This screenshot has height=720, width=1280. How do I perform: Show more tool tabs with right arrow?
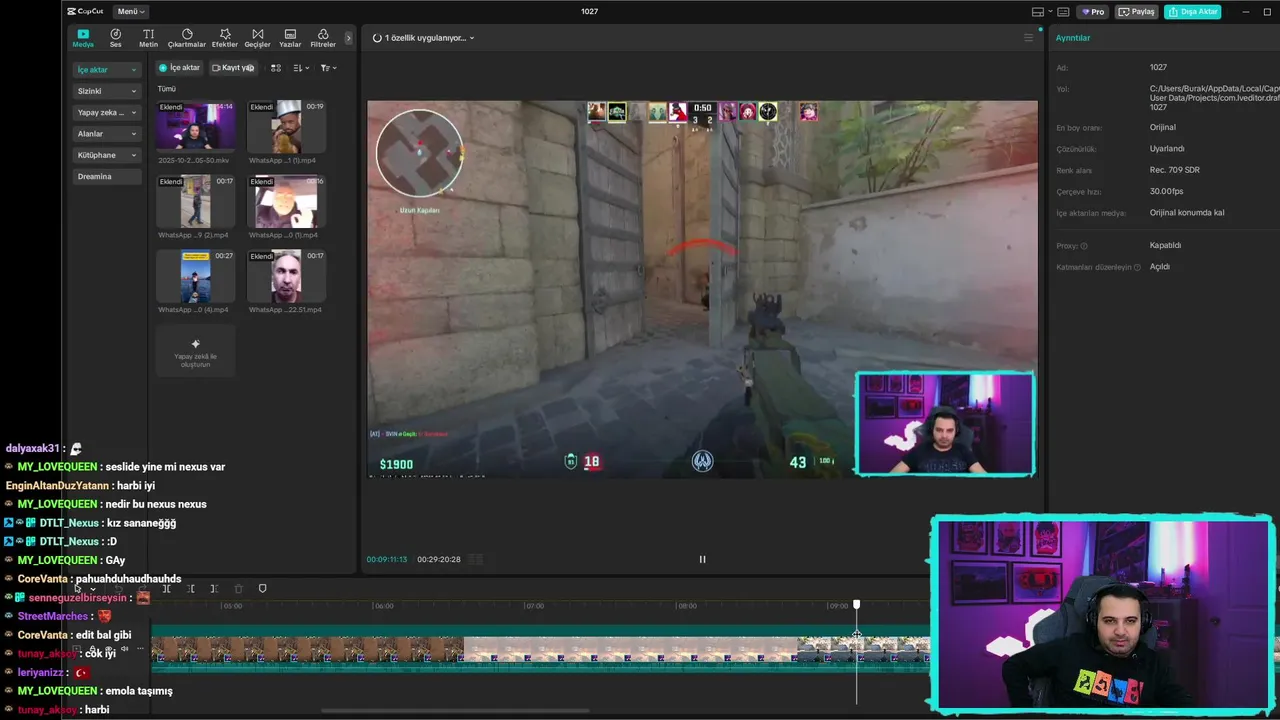pyautogui.click(x=348, y=38)
